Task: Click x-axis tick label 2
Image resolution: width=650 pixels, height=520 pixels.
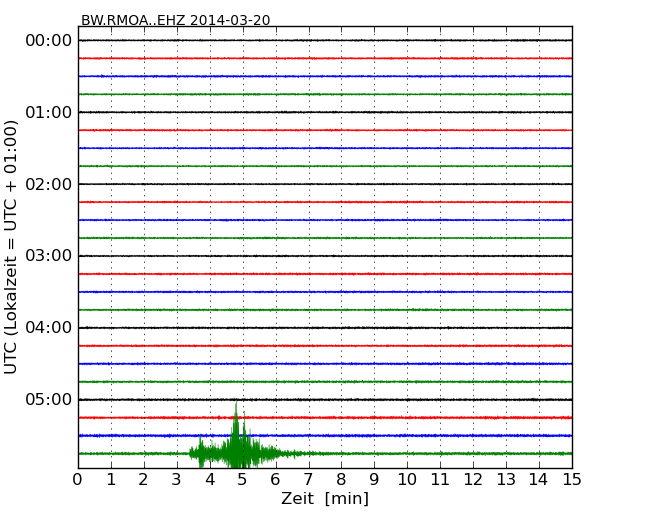Action: [144, 480]
